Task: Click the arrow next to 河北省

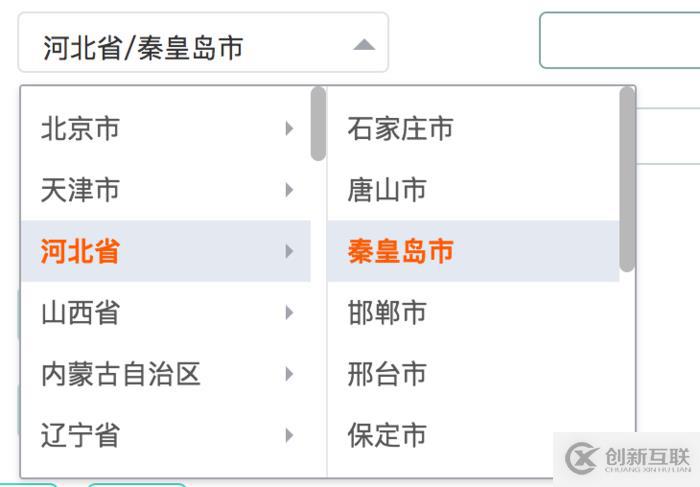Action: (289, 251)
